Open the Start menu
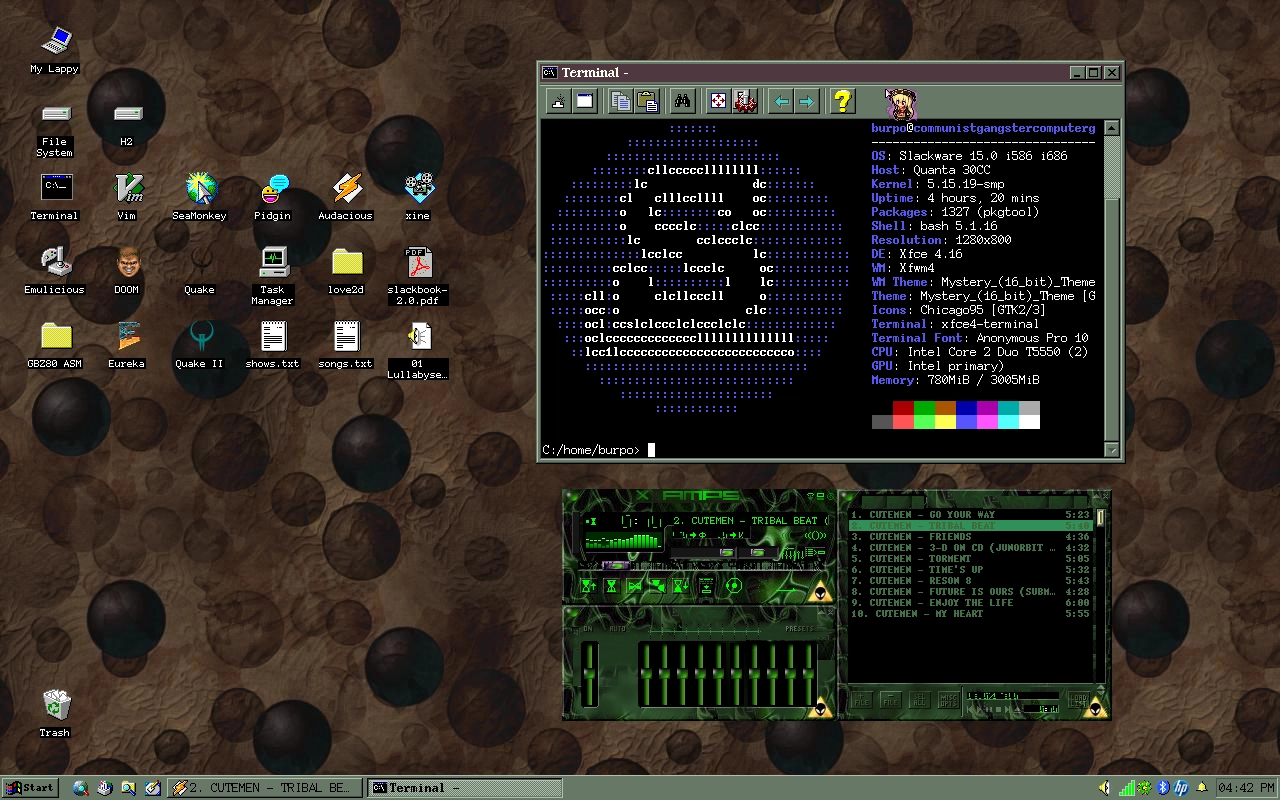1280x800 pixels. coord(30,788)
